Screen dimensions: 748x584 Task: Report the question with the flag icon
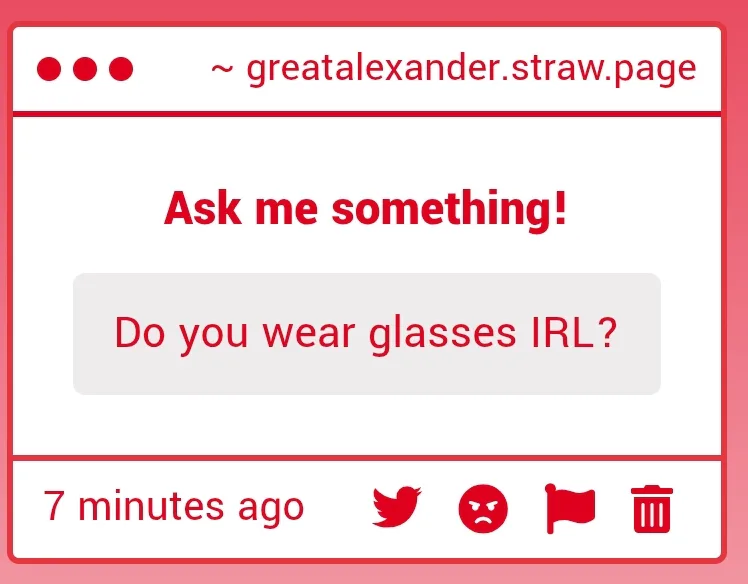(569, 508)
